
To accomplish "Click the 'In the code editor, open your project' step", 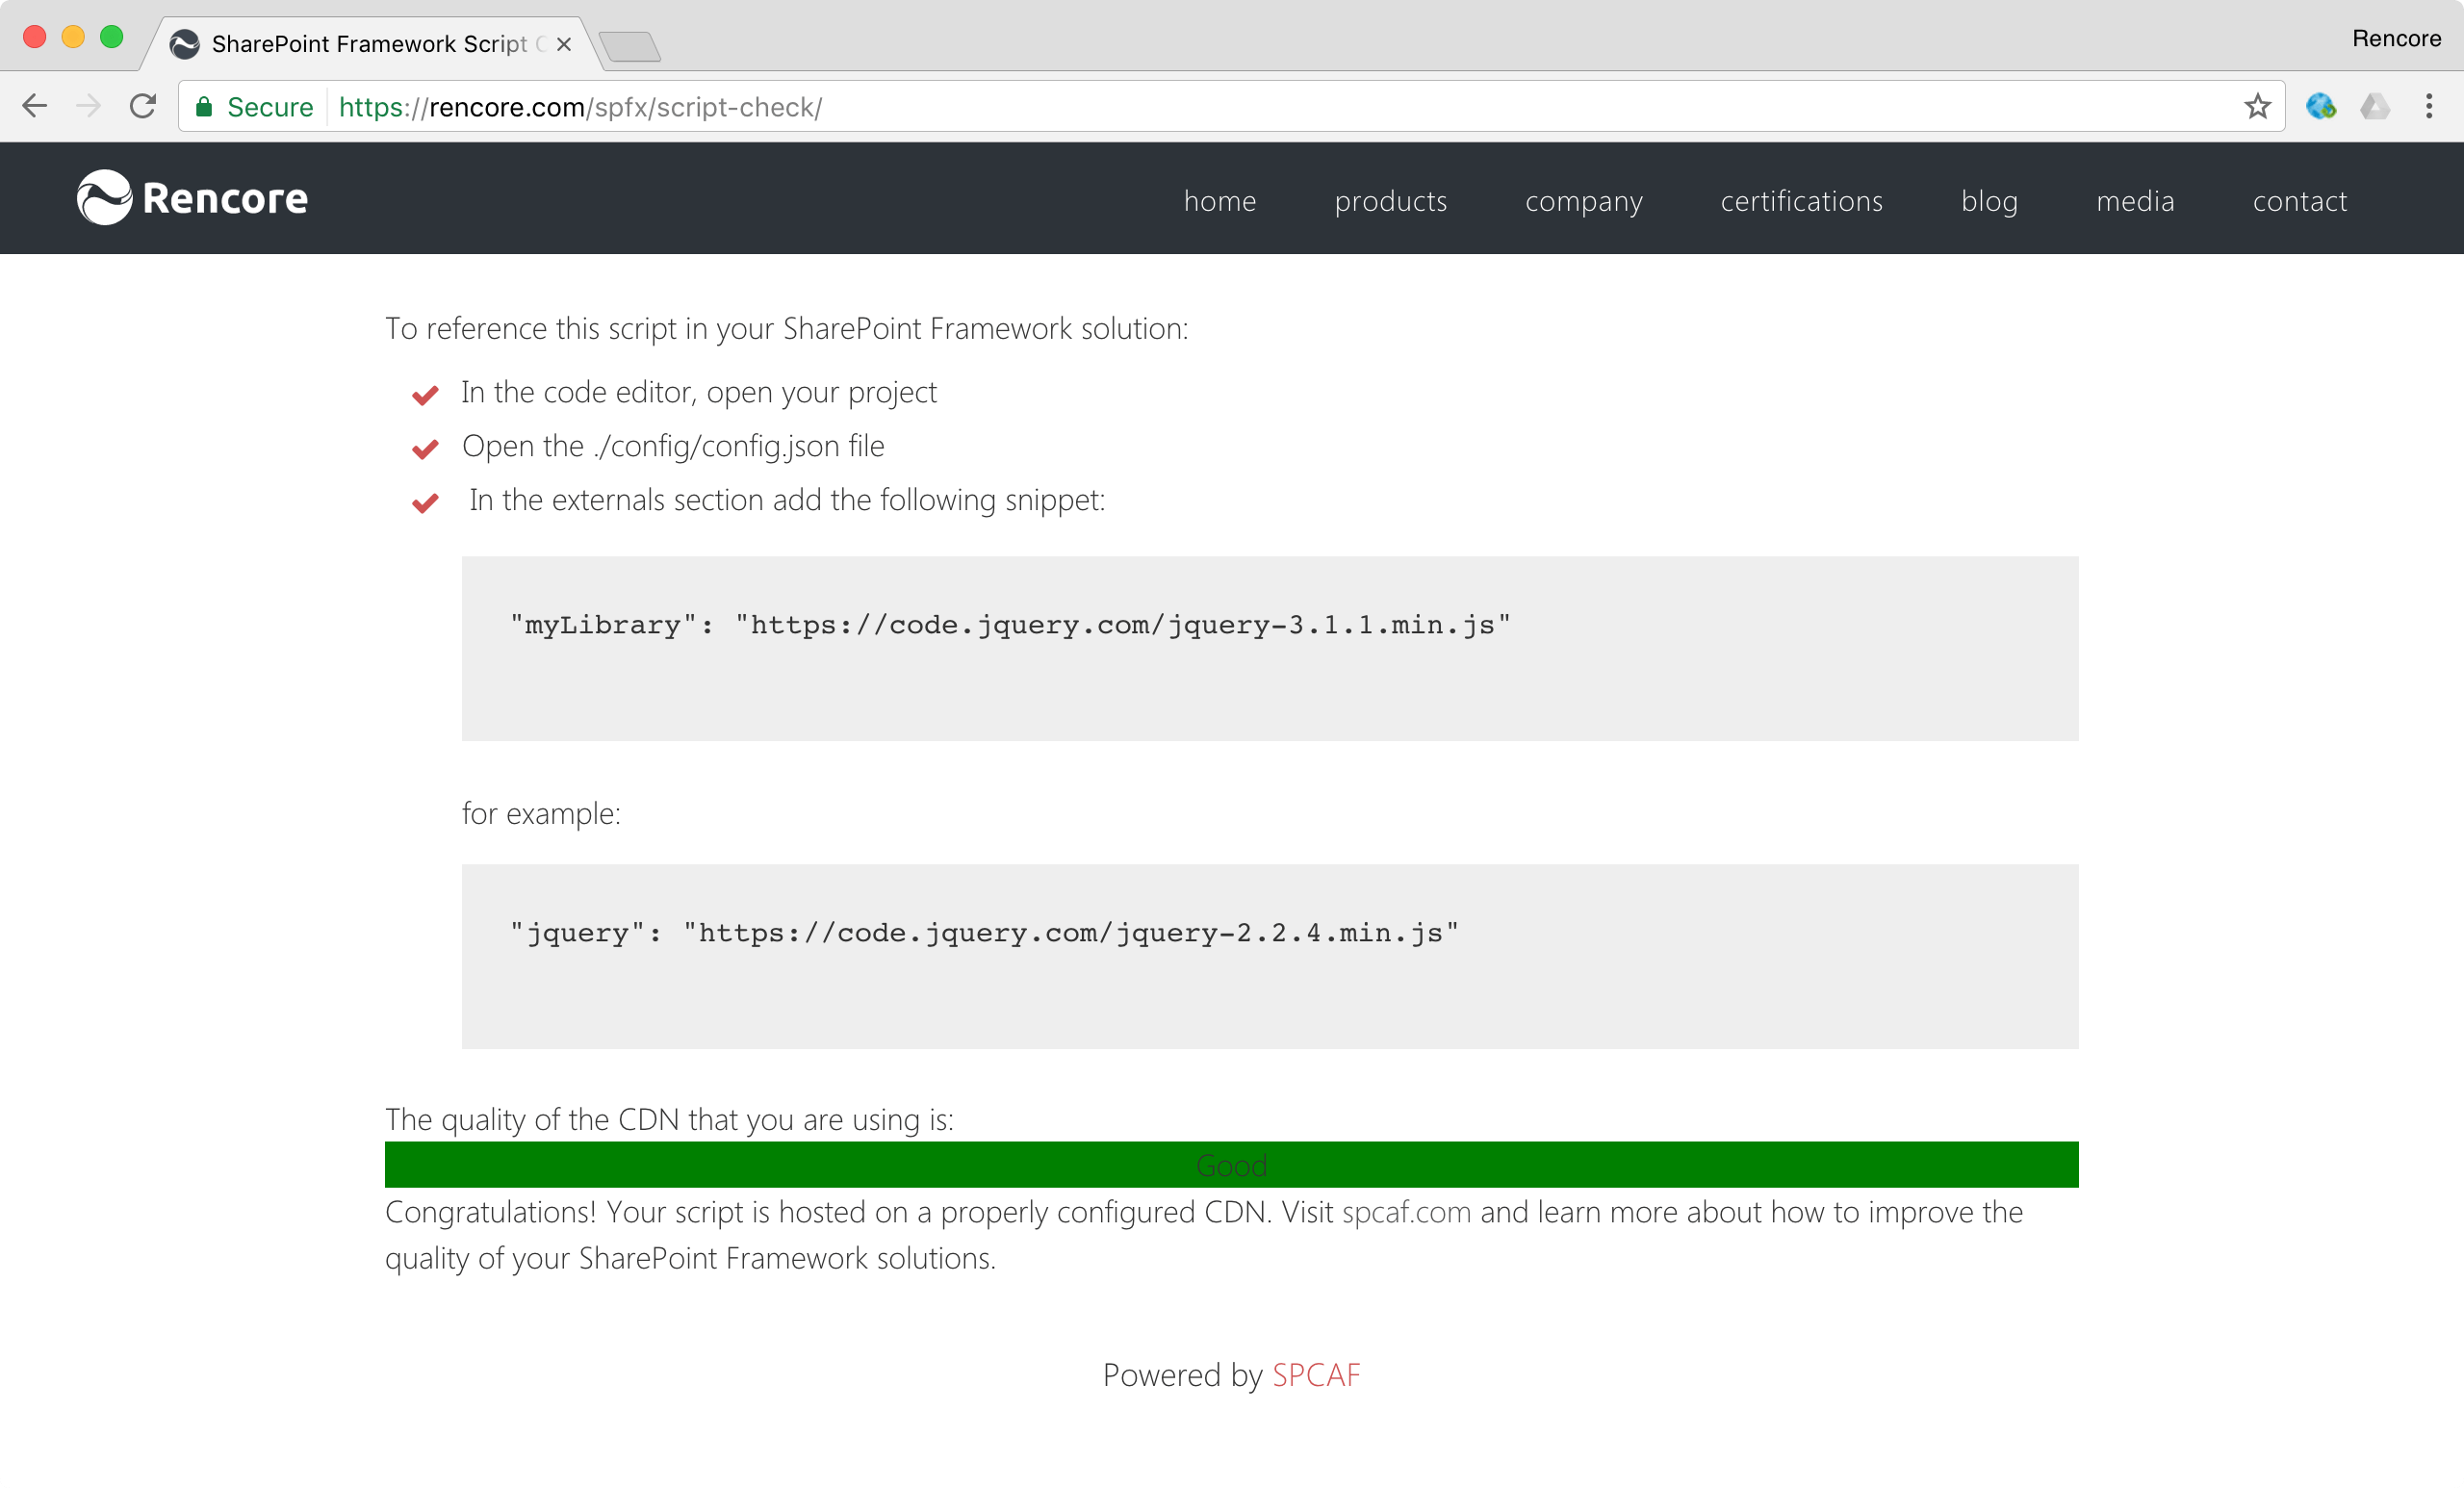I will [699, 393].
